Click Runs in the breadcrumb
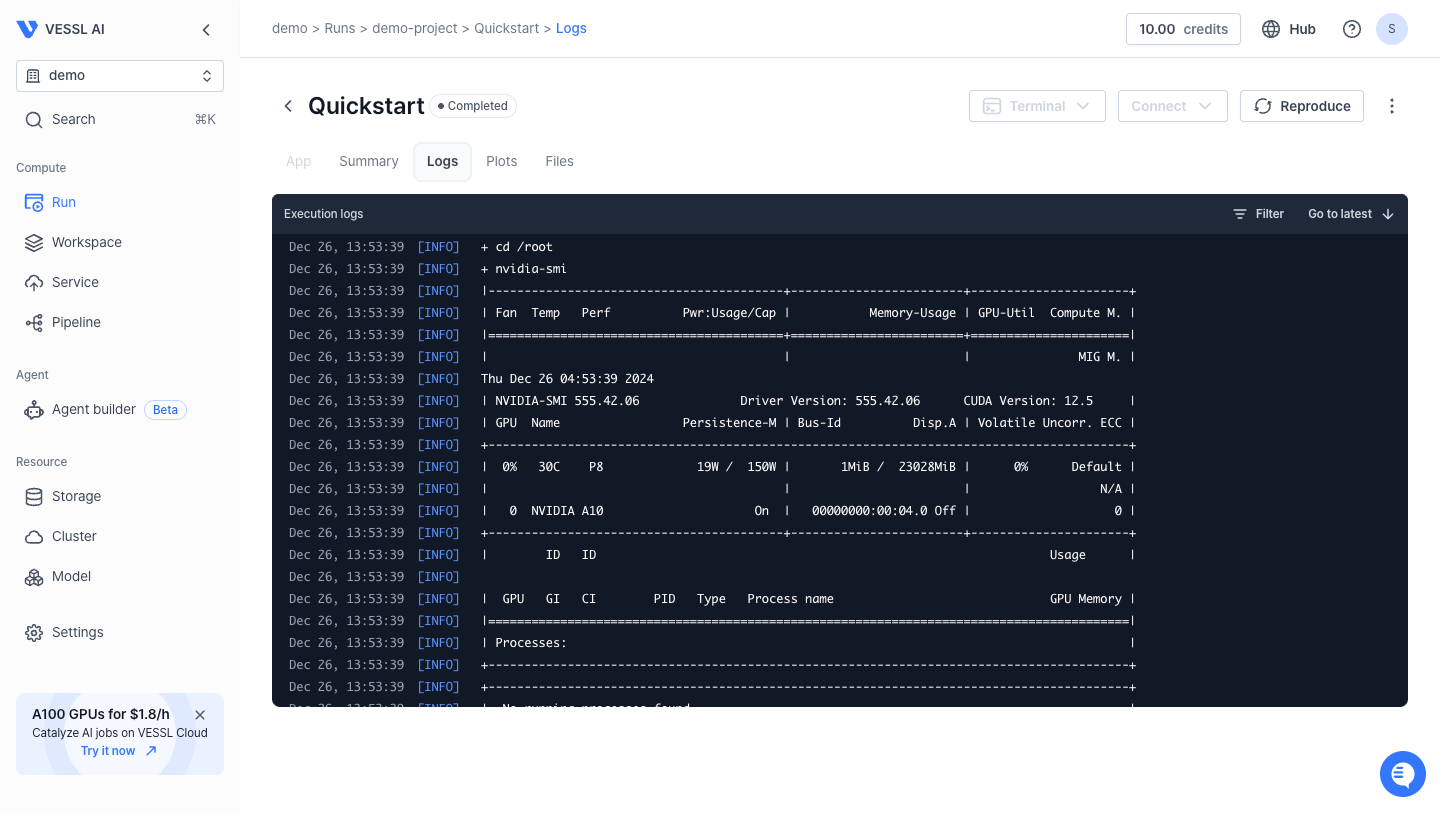Viewport: 1440px width, 813px height. [x=340, y=28]
